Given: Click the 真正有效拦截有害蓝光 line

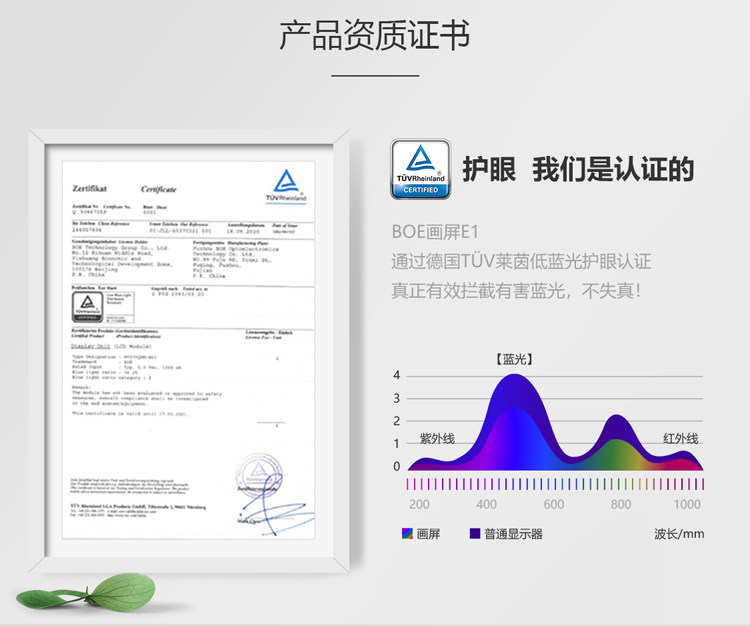Looking at the screenshot, I should click(x=516, y=290).
